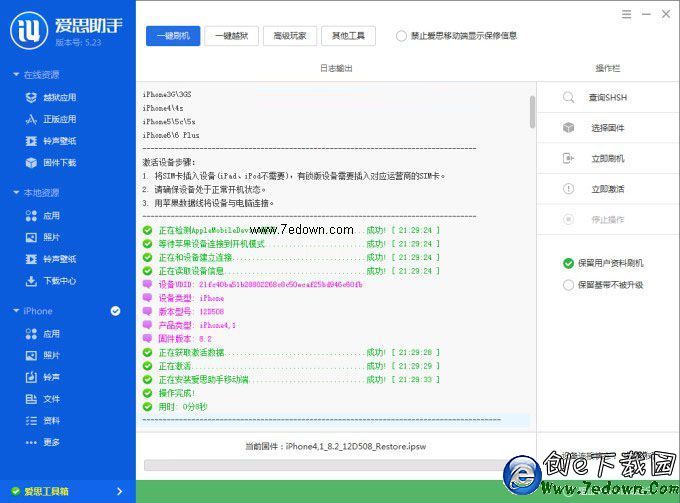Collapse the 本地资源 section
Screen dimensions: 680x503
pos(16,193)
